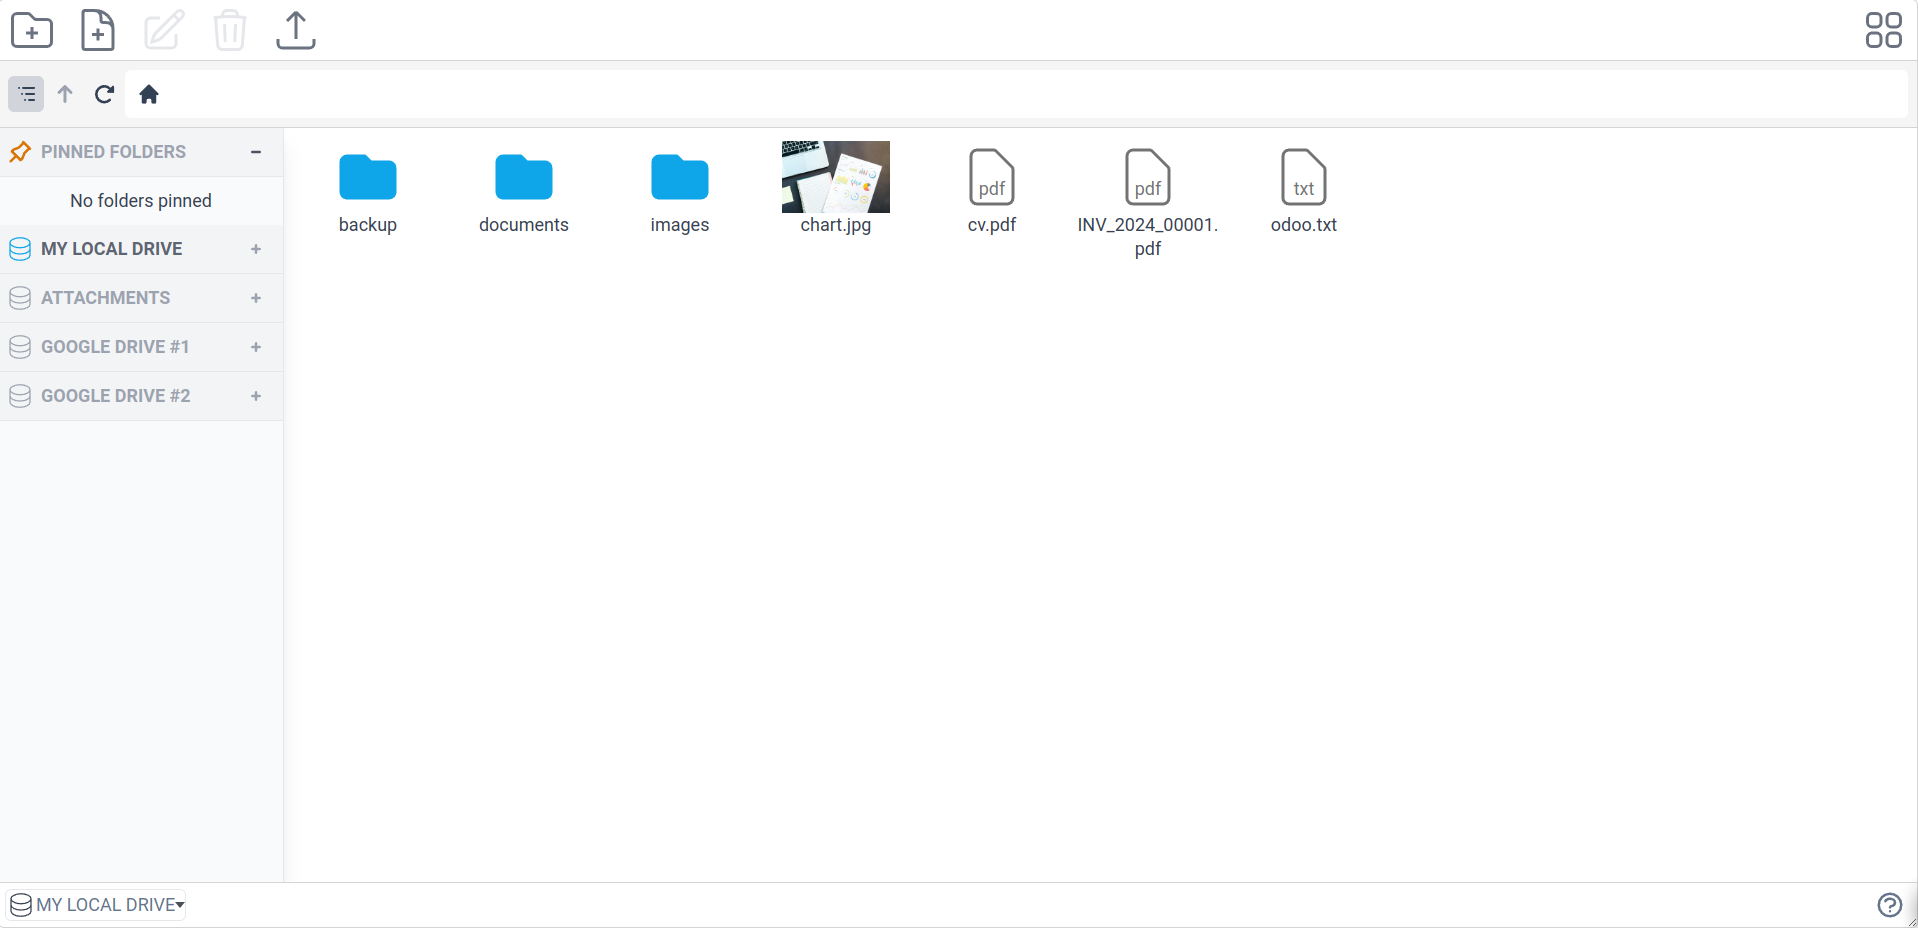Collapse the Pinned Folders section
This screenshot has width=1918, height=928.
click(256, 152)
